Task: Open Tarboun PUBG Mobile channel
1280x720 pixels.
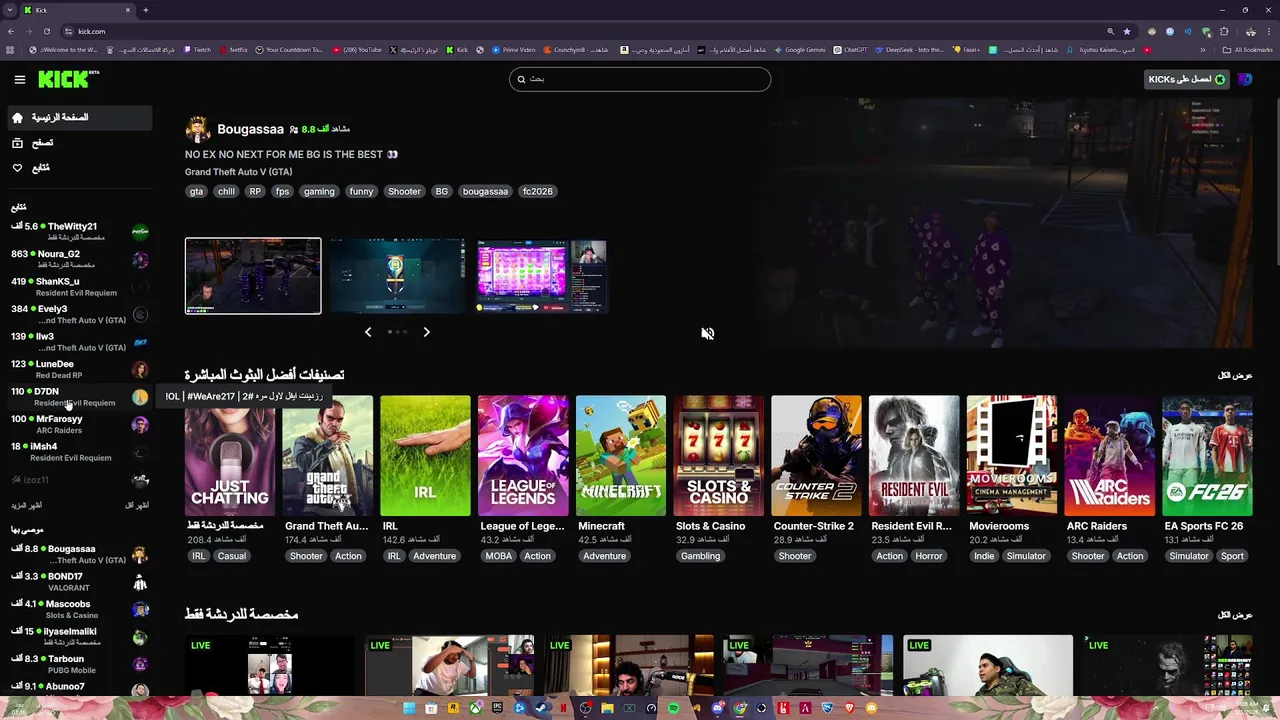Action: (79, 664)
